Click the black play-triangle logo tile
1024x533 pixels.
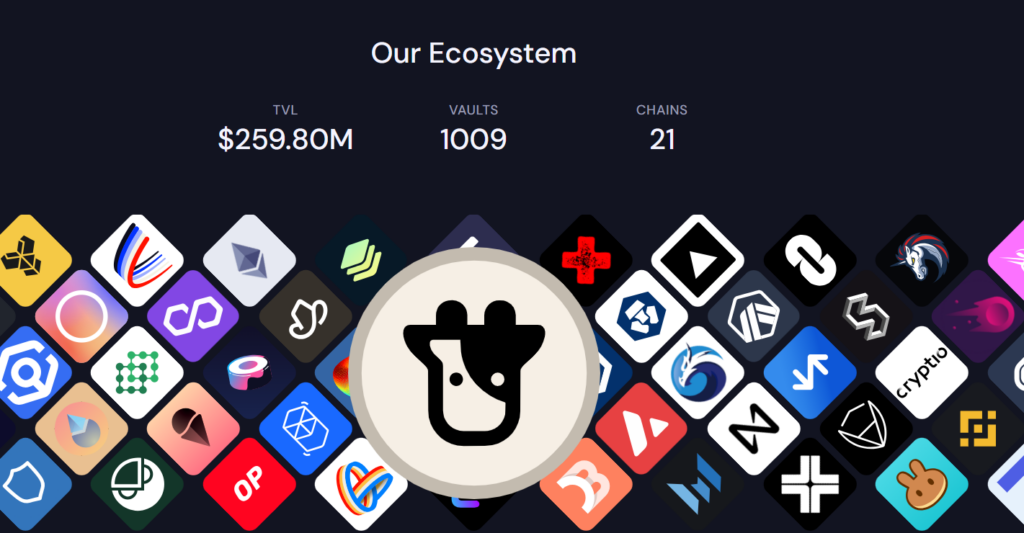point(697,261)
